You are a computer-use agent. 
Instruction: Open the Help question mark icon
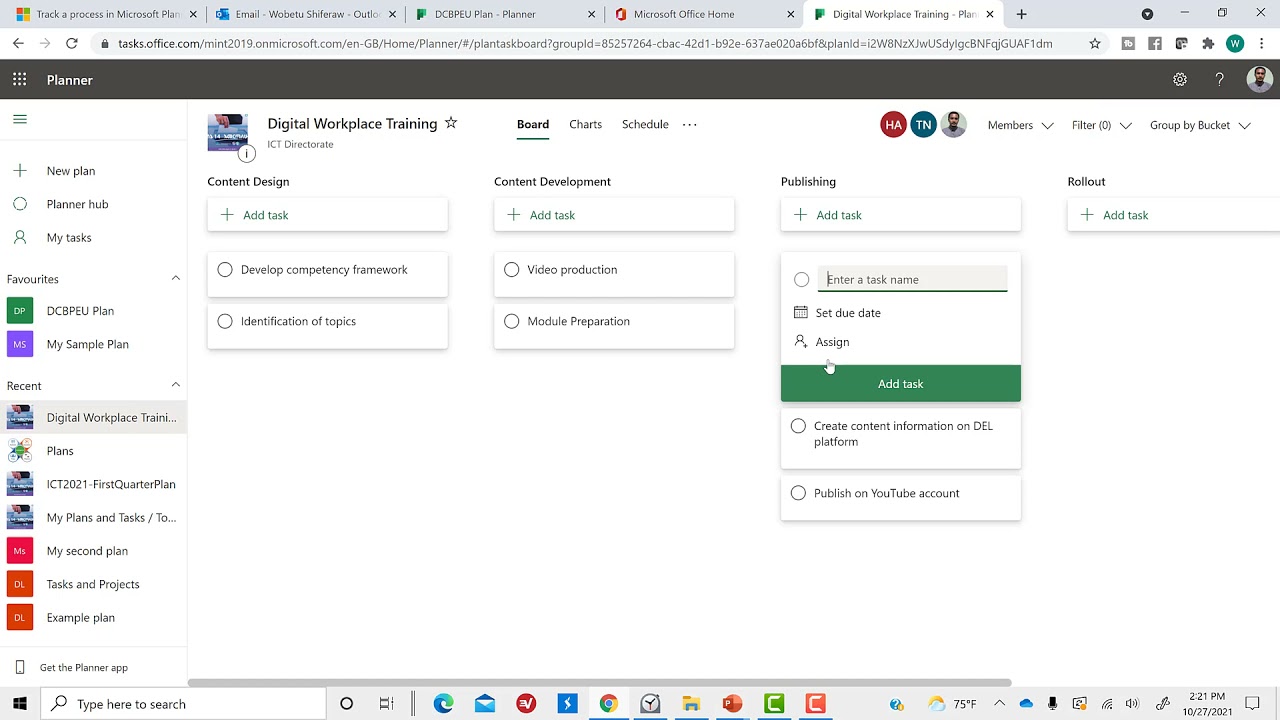[1219, 80]
